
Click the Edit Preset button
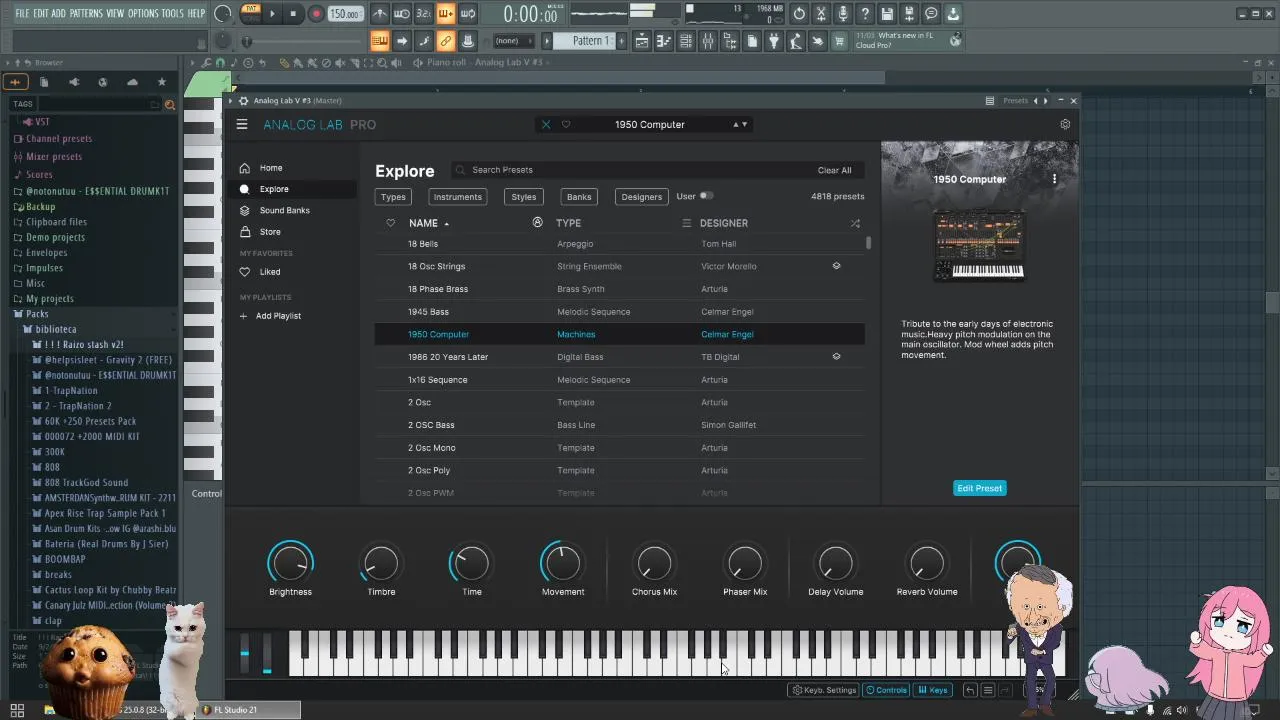coord(979,488)
